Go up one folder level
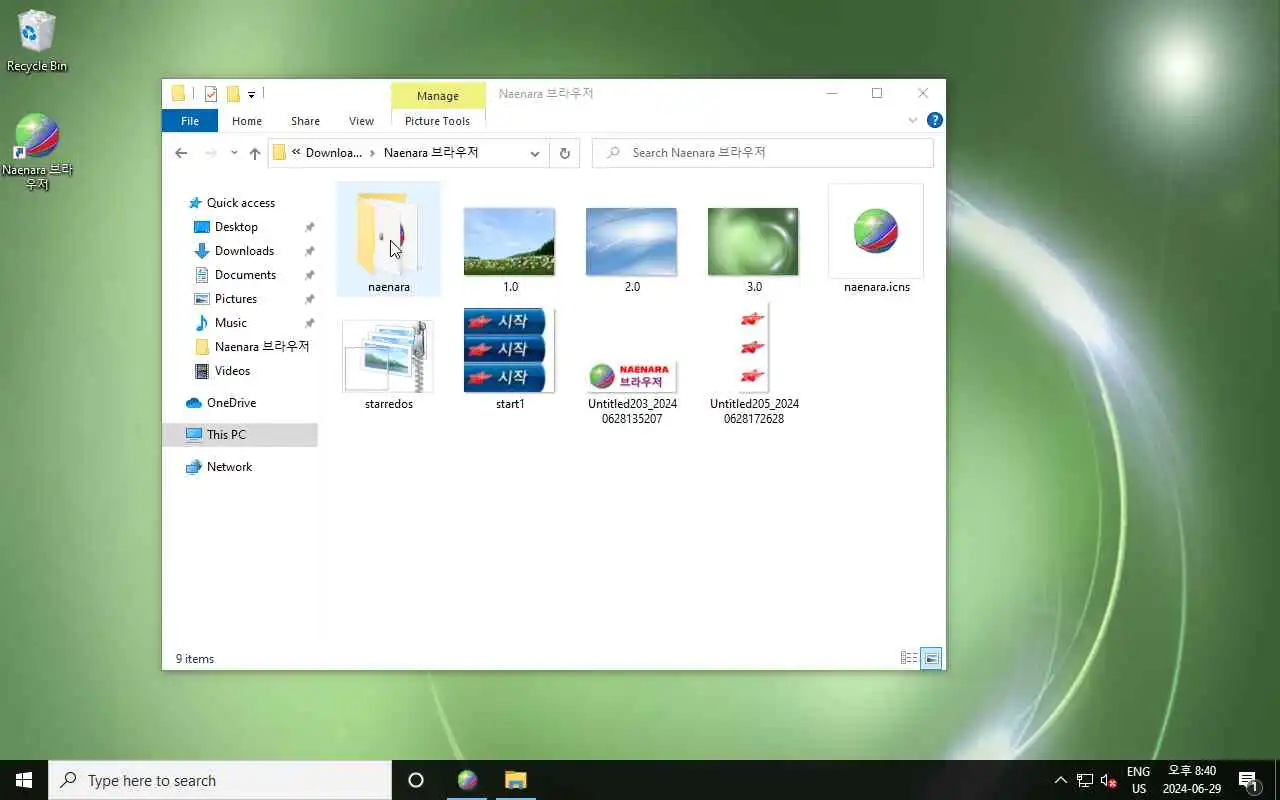 255,153
